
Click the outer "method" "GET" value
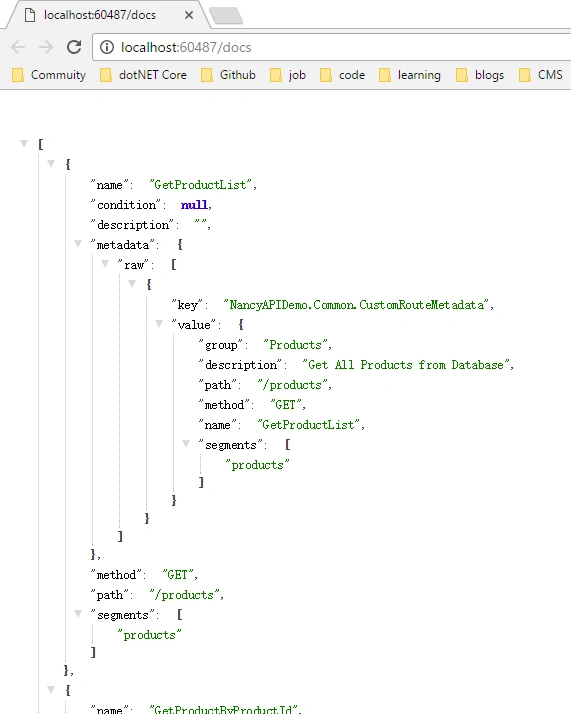180,575
